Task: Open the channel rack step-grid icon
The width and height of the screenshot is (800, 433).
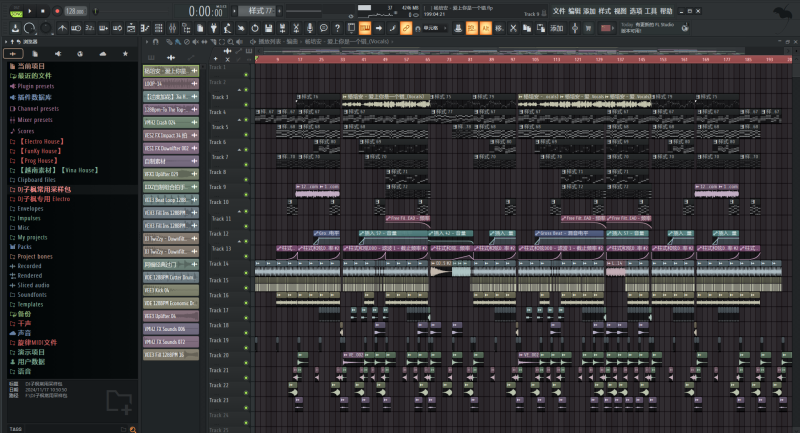Action: [x=159, y=28]
